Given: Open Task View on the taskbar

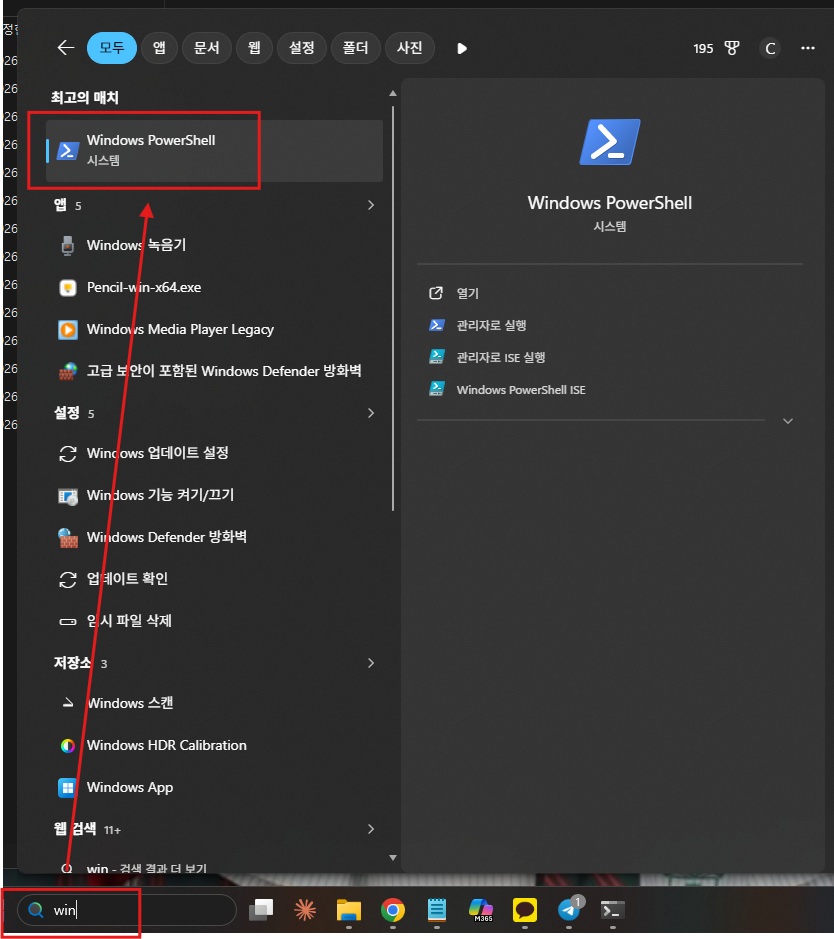Looking at the screenshot, I should click(261, 910).
